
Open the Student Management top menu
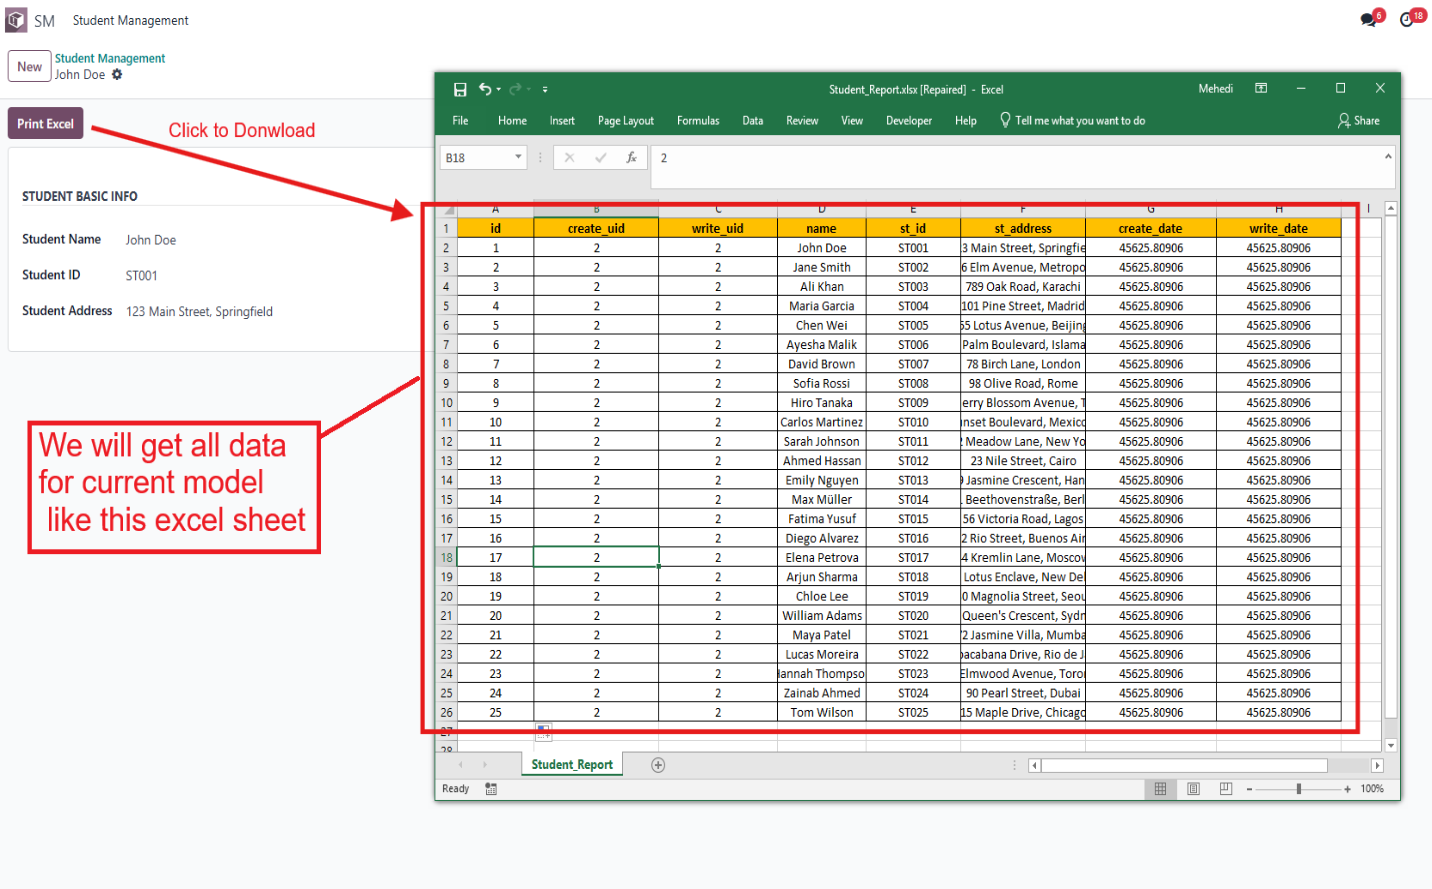(x=130, y=20)
